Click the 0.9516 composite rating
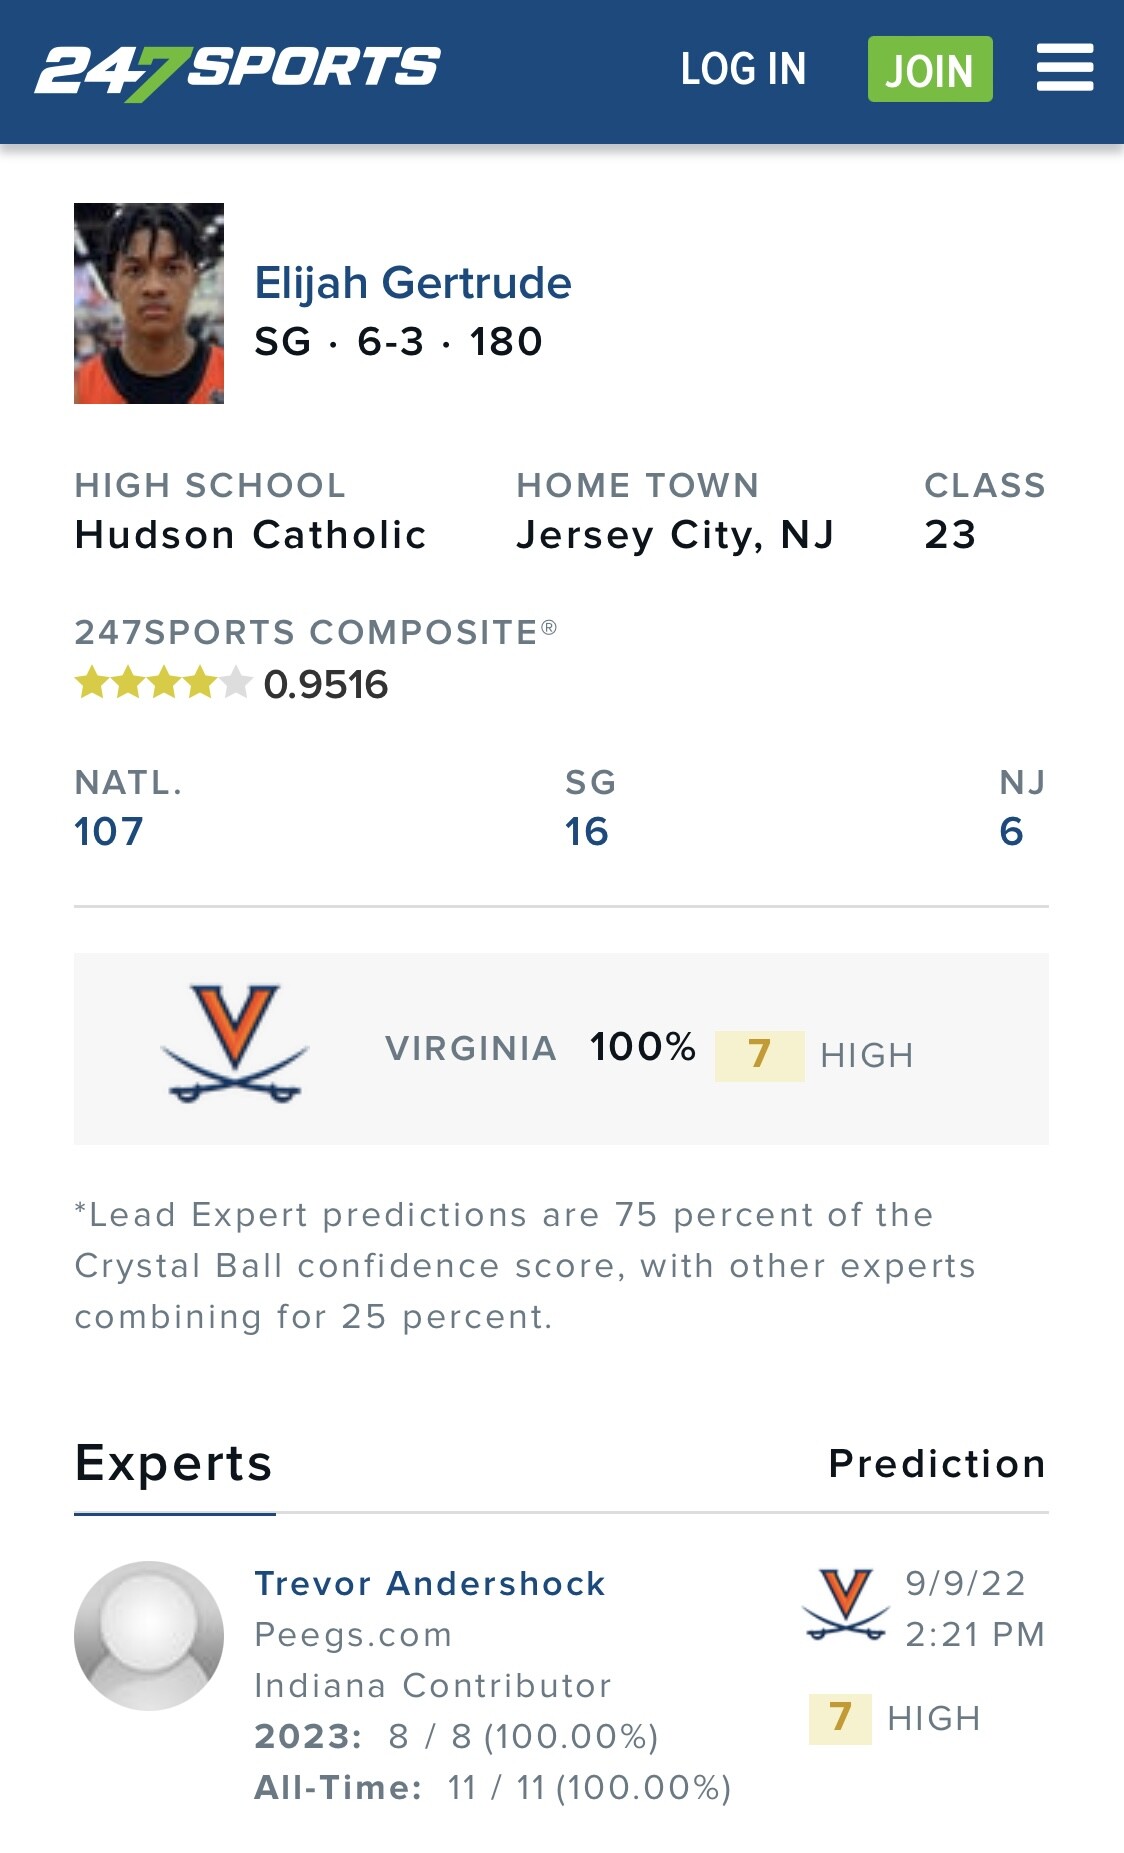1124x1853 pixels. click(x=326, y=685)
